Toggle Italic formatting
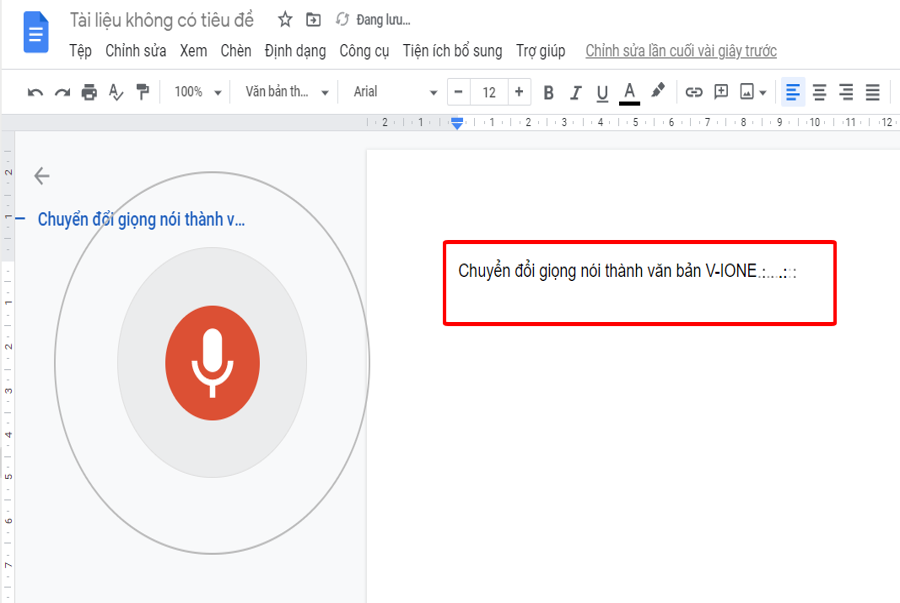The width and height of the screenshot is (900, 603). pyautogui.click(x=575, y=92)
